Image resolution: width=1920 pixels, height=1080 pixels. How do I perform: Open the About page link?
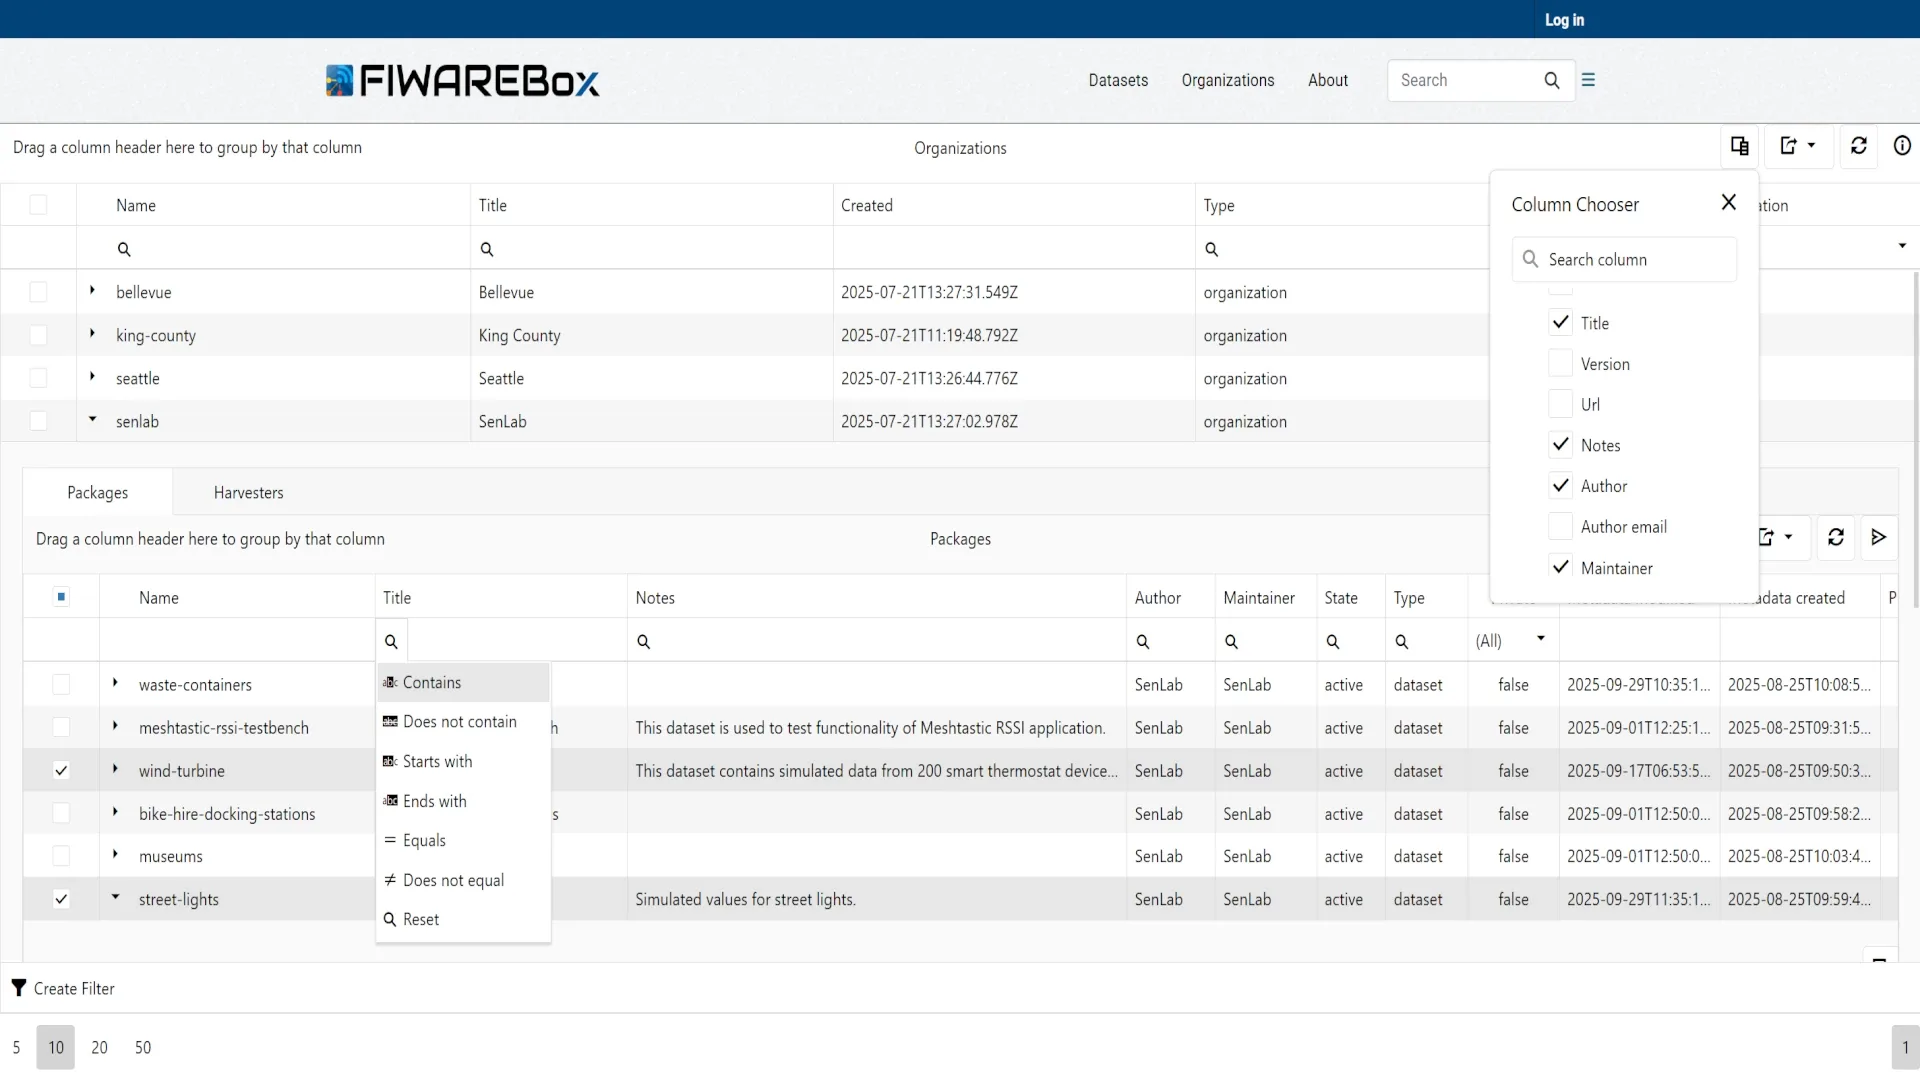coord(1327,80)
